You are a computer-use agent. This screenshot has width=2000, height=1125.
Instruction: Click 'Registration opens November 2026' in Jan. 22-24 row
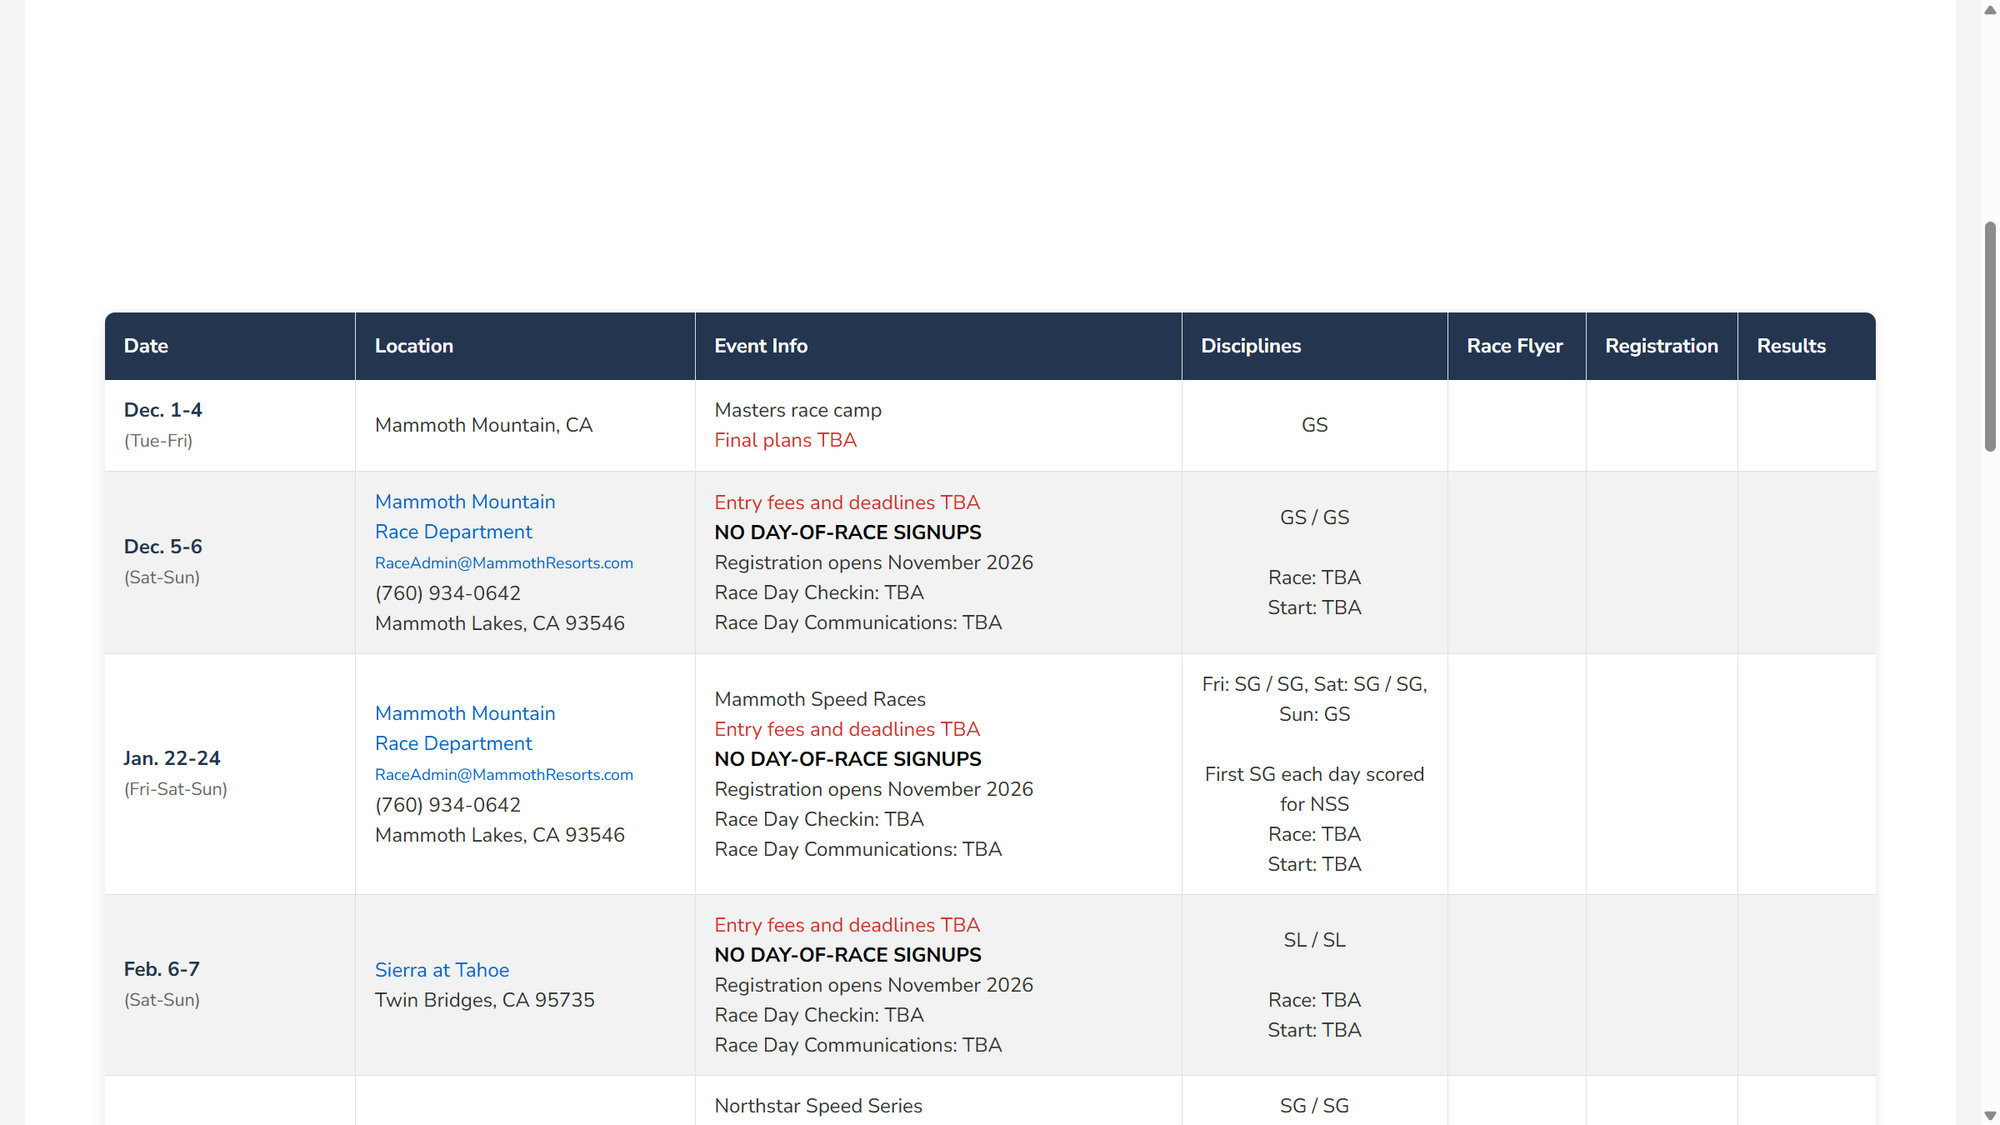point(874,789)
